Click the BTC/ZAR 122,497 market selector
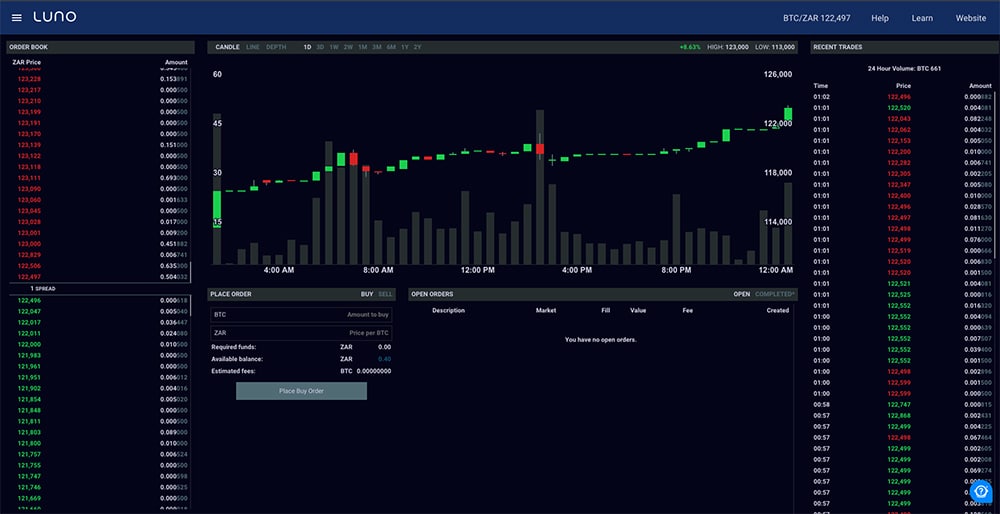 coord(816,18)
